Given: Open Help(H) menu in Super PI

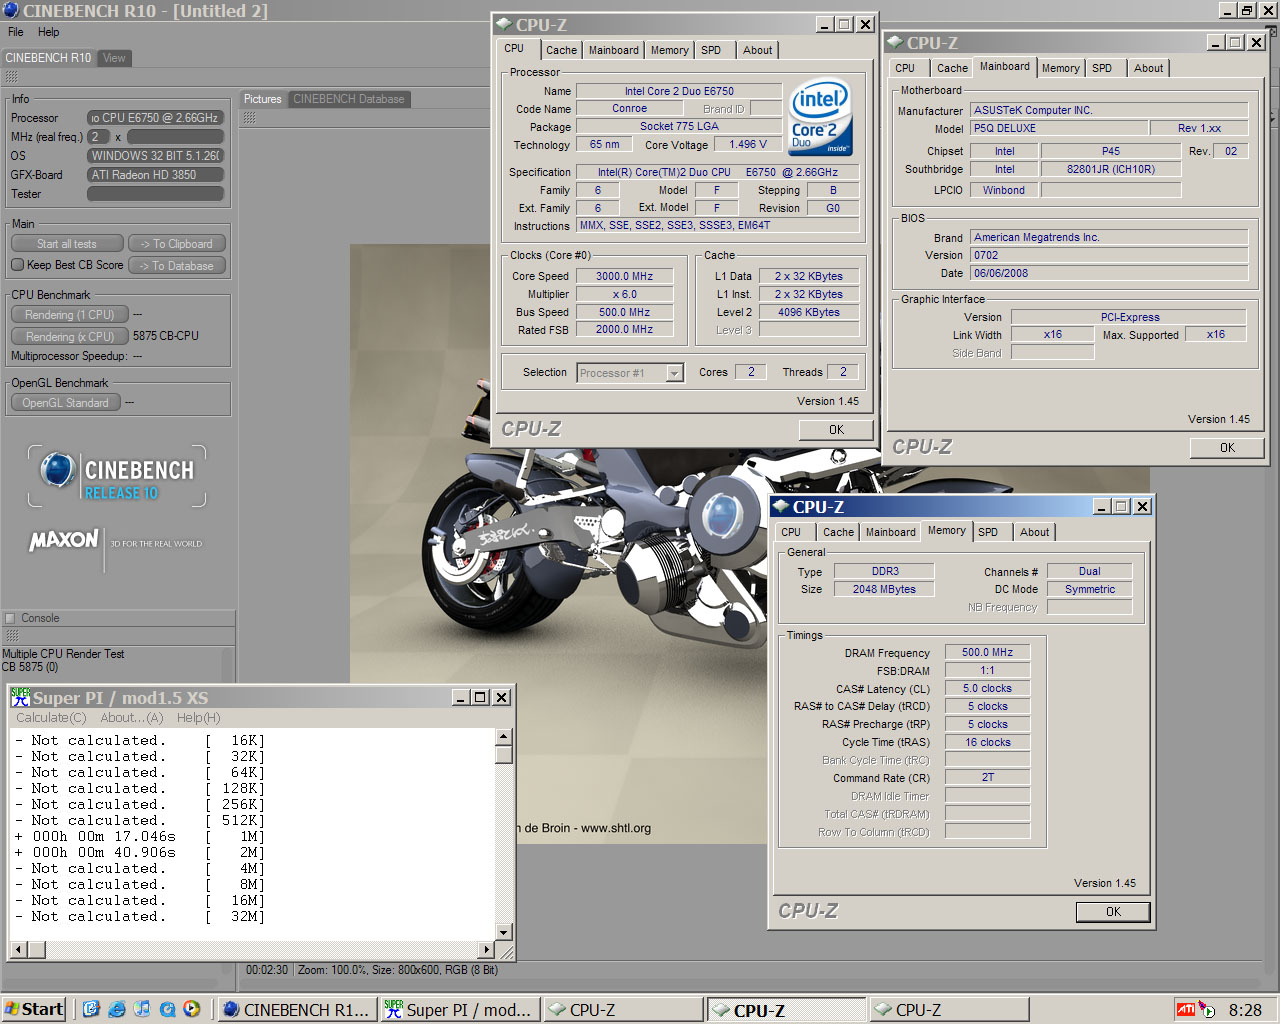Looking at the screenshot, I should click(198, 718).
